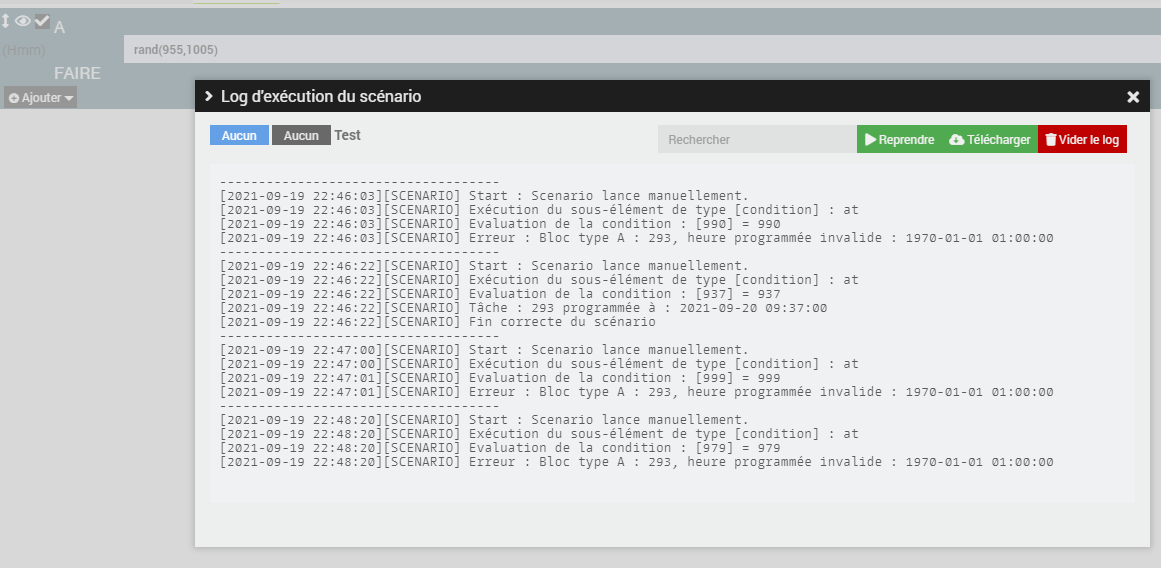Click the red Vider le log button
The width and height of the screenshot is (1161, 568).
[x=1082, y=140]
